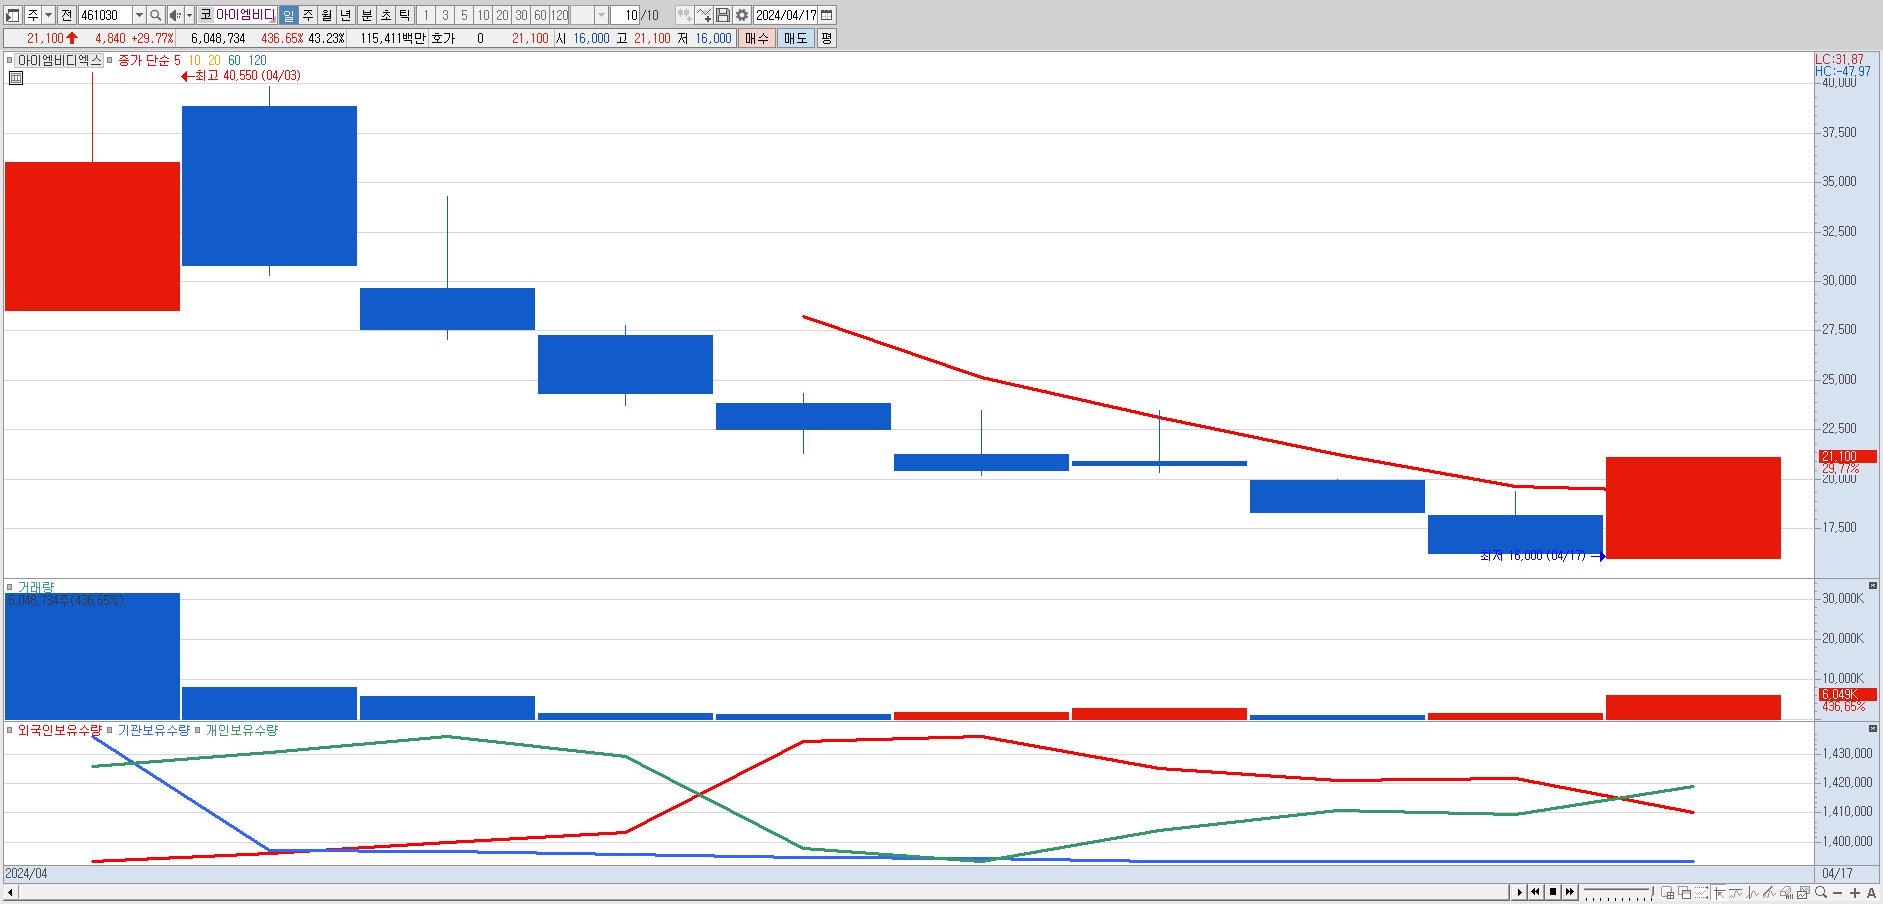Click the window-with-grid icon after replay slider
This screenshot has height=904, width=1883.
click(1668, 893)
